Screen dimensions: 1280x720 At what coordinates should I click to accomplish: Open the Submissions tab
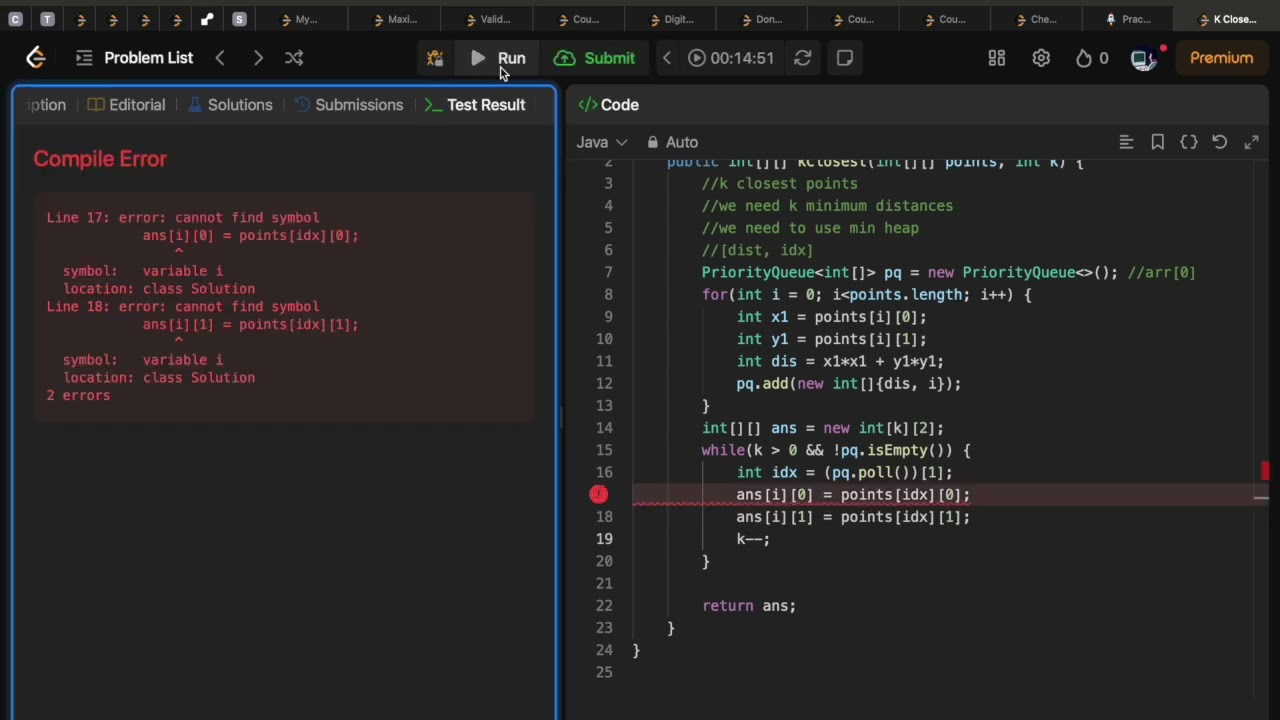348,105
